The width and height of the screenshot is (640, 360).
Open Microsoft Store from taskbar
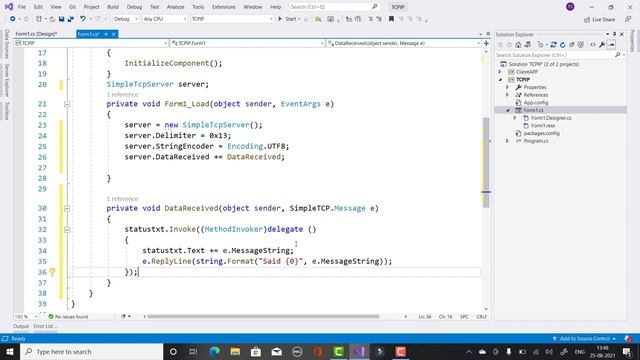pos(256,351)
